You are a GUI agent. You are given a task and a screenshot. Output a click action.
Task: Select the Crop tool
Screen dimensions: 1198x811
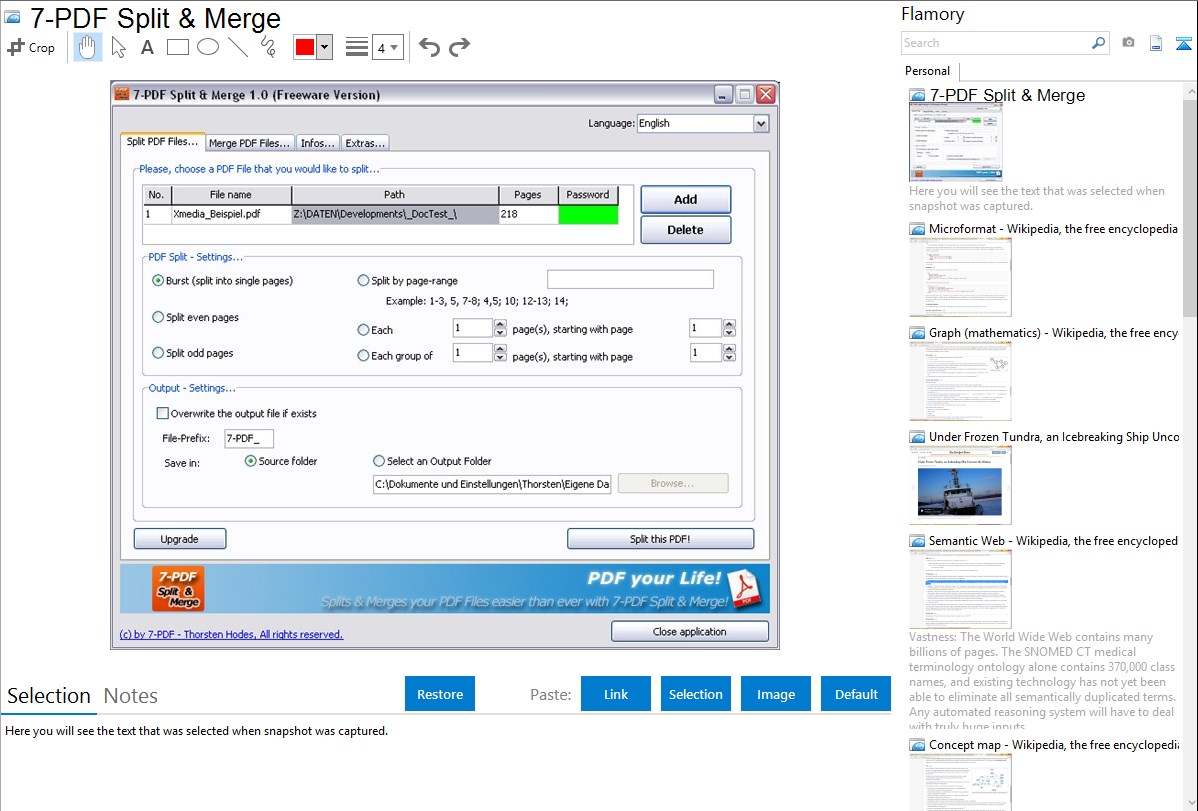click(x=31, y=47)
